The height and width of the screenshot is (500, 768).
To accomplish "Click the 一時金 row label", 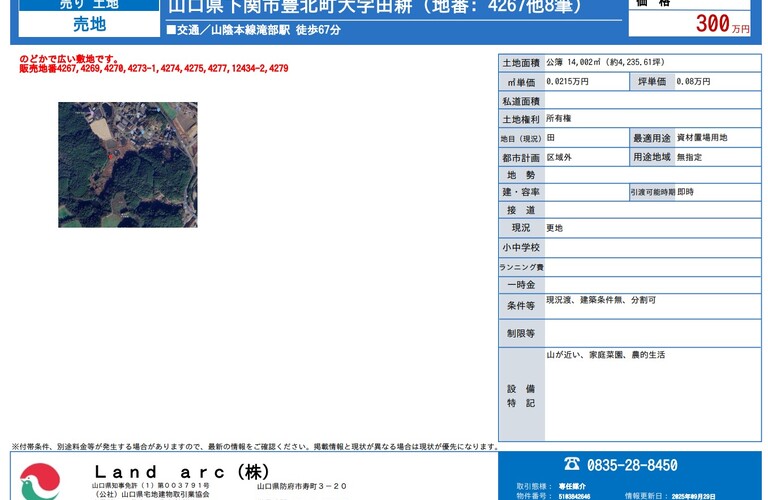I will [x=521, y=285].
